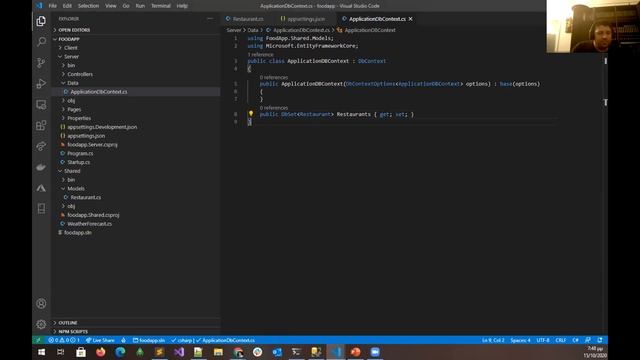
Task: Open the Search view in the activity bar
Action: [x=41, y=42]
